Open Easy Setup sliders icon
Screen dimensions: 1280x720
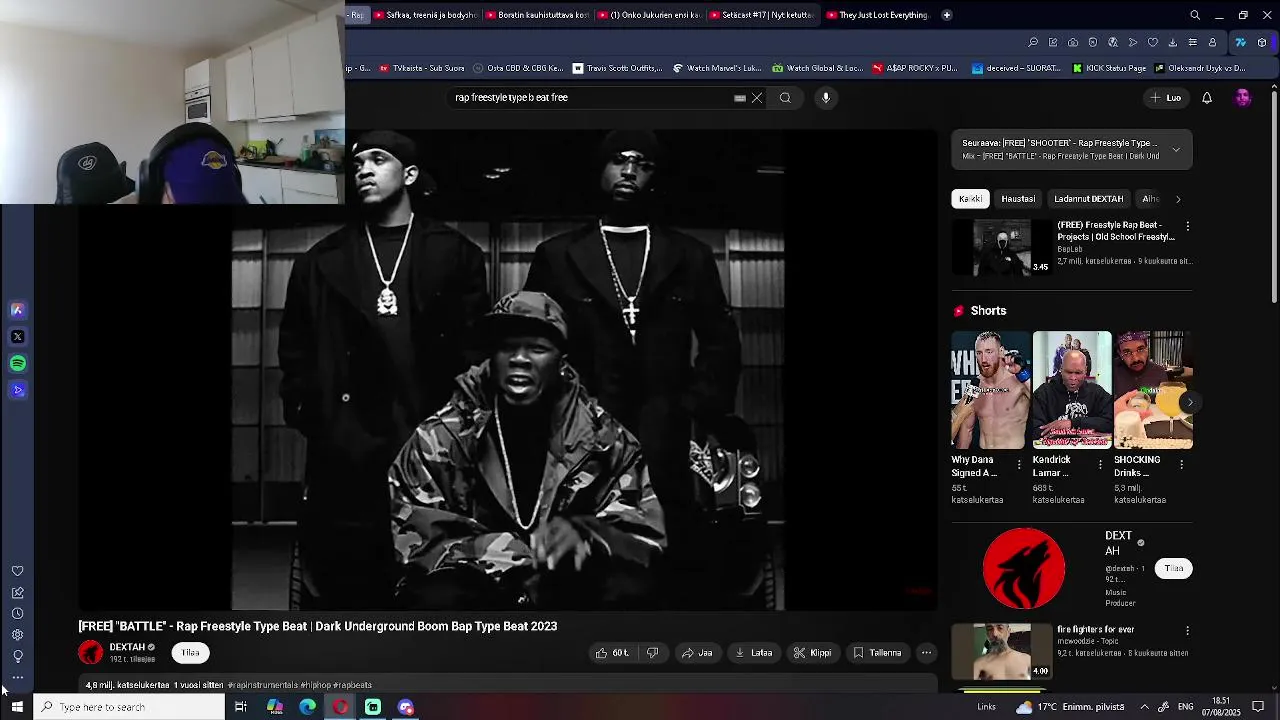point(1192,43)
